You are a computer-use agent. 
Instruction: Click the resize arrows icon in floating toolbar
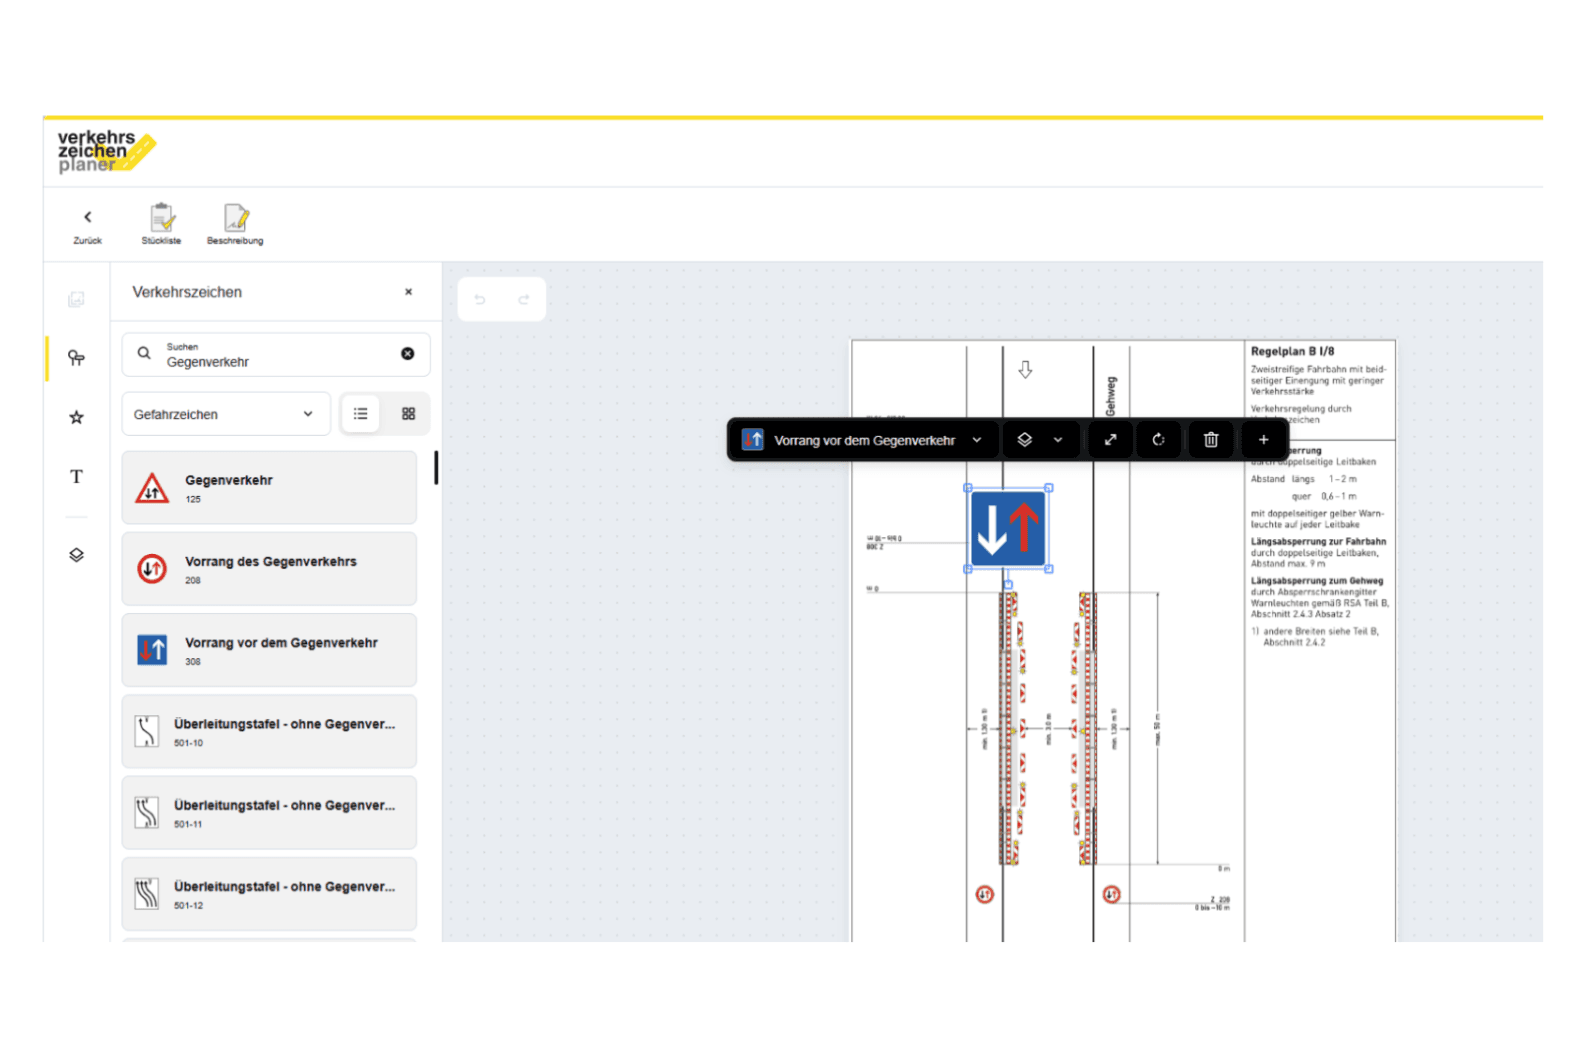pos(1110,440)
